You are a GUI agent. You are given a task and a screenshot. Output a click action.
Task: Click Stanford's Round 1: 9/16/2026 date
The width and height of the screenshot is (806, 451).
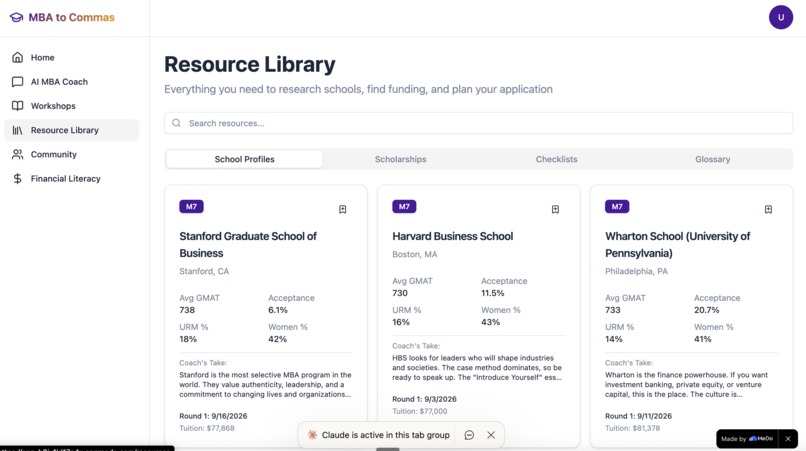[x=213, y=416]
